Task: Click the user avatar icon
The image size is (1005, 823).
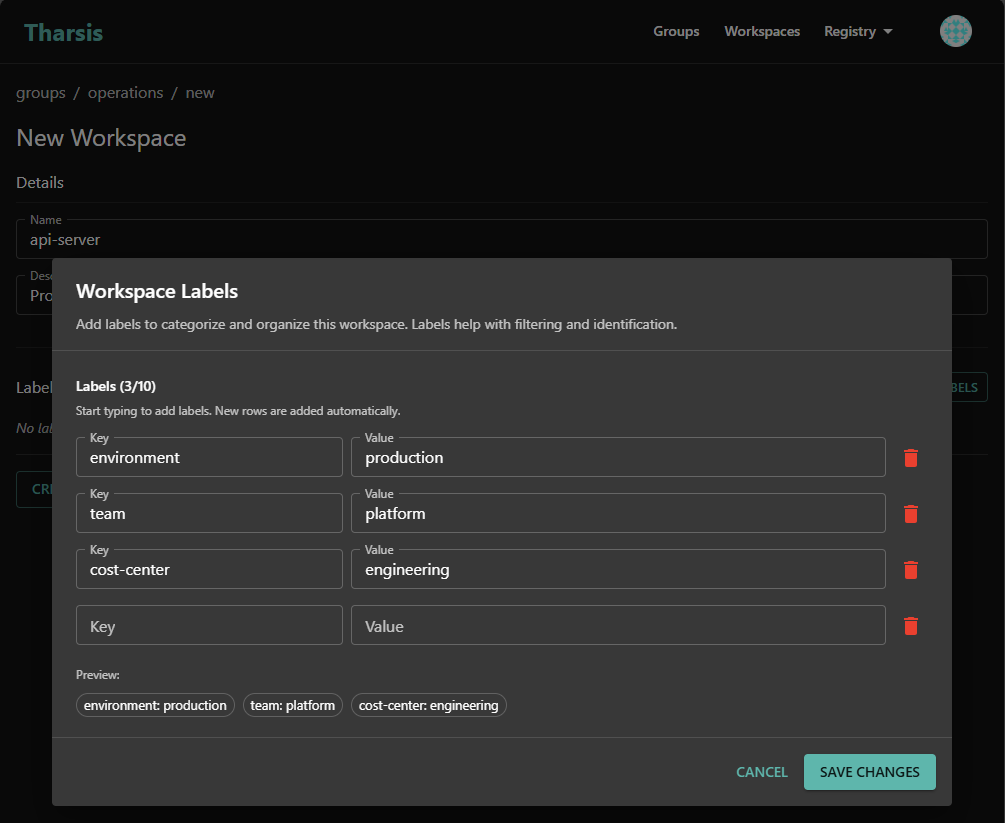Action: tap(955, 31)
